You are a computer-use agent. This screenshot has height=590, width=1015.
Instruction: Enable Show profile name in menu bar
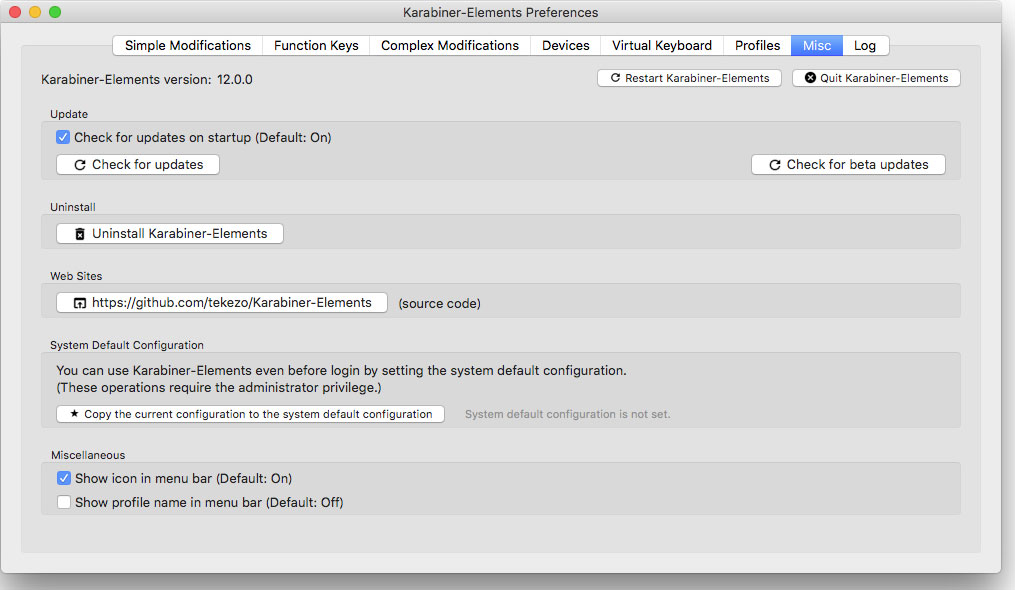click(63, 502)
